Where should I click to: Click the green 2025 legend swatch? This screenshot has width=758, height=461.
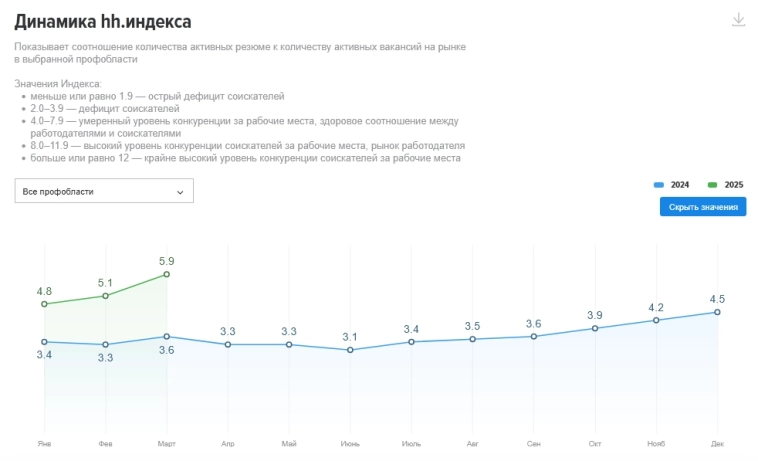pos(713,185)
